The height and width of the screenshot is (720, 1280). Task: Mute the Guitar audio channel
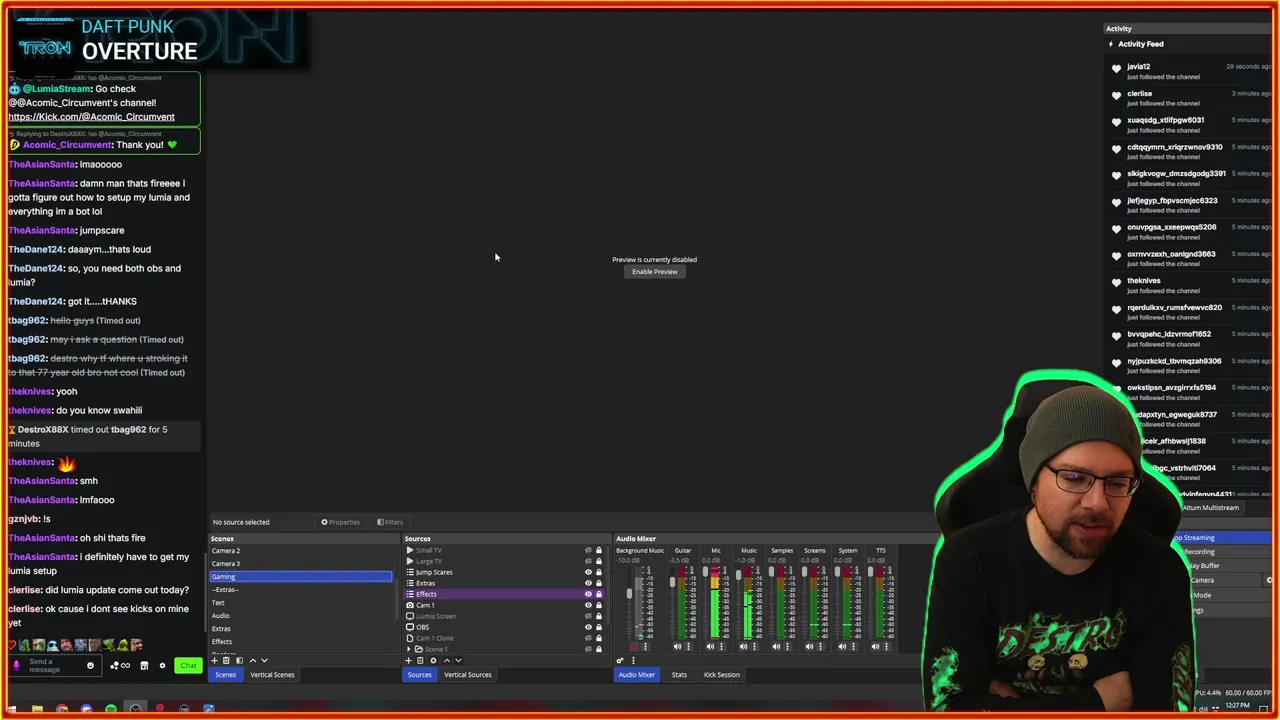point(677,646)
